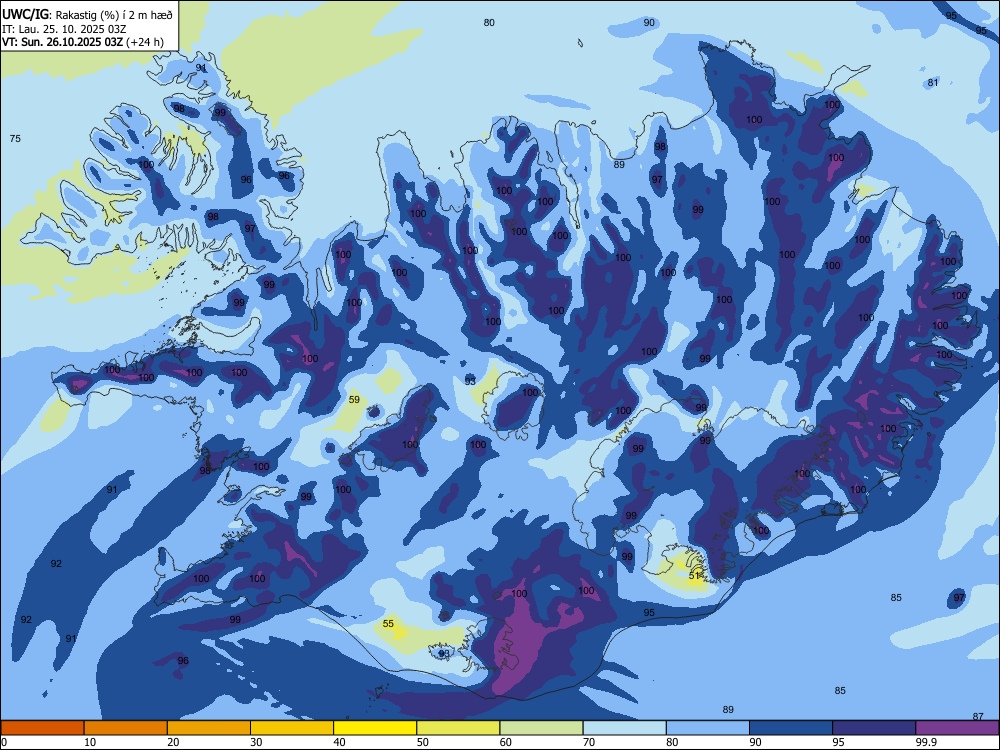Choose the amber 30–40 legend swatch
The image size is (1000, 750).
point(292,728)
